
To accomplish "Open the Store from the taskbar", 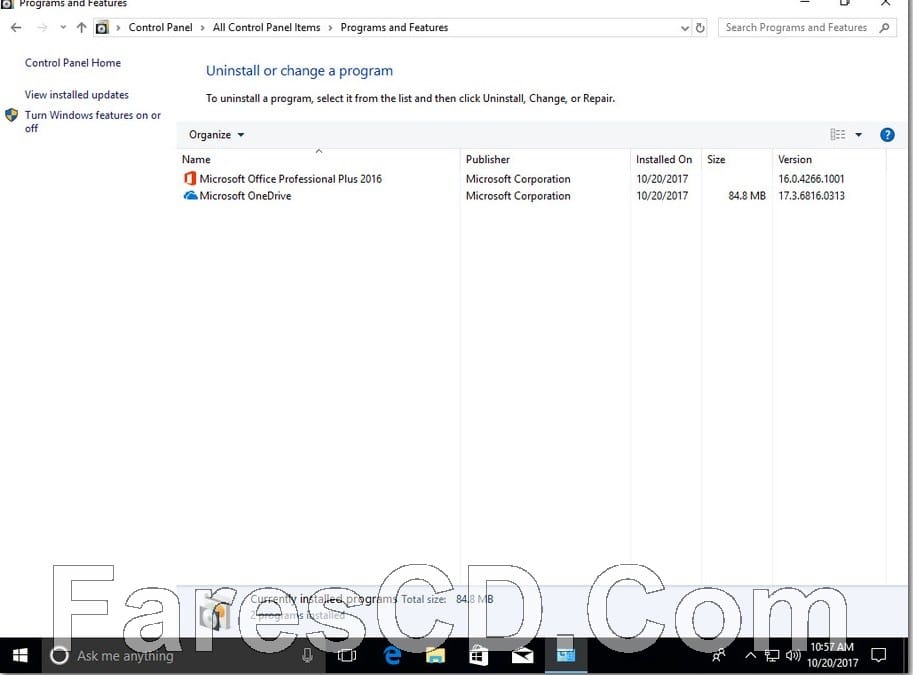I will [x=479, y=656].
